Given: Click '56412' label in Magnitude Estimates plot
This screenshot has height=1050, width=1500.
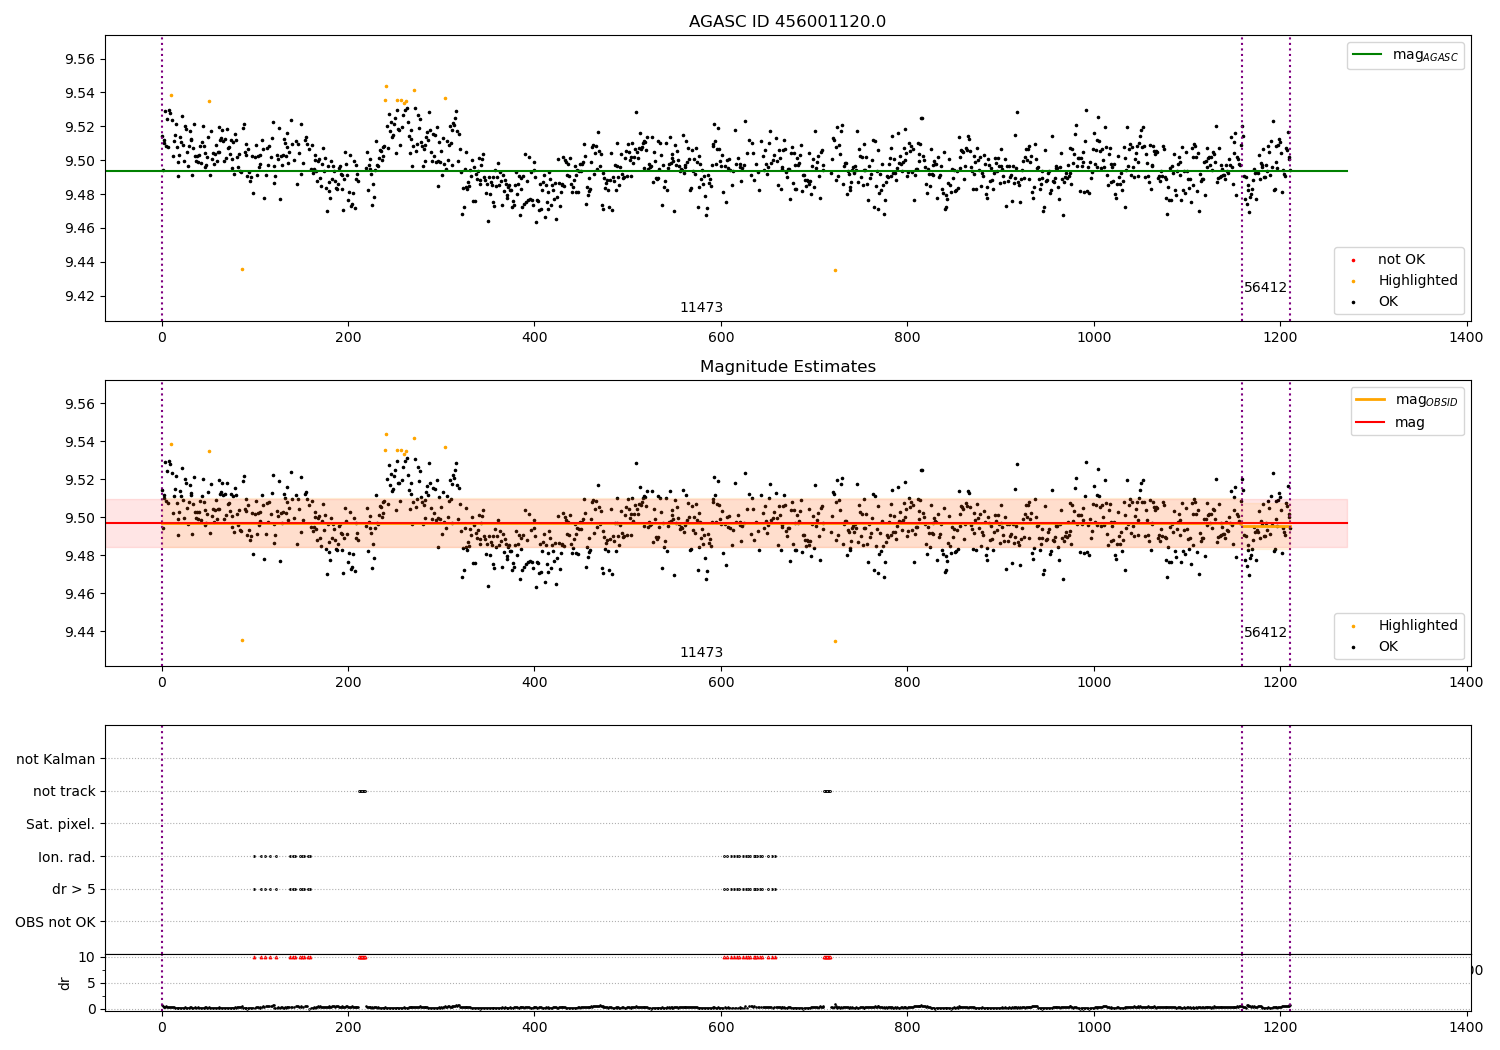Looking at the screenshot, I should [1265, 633].
